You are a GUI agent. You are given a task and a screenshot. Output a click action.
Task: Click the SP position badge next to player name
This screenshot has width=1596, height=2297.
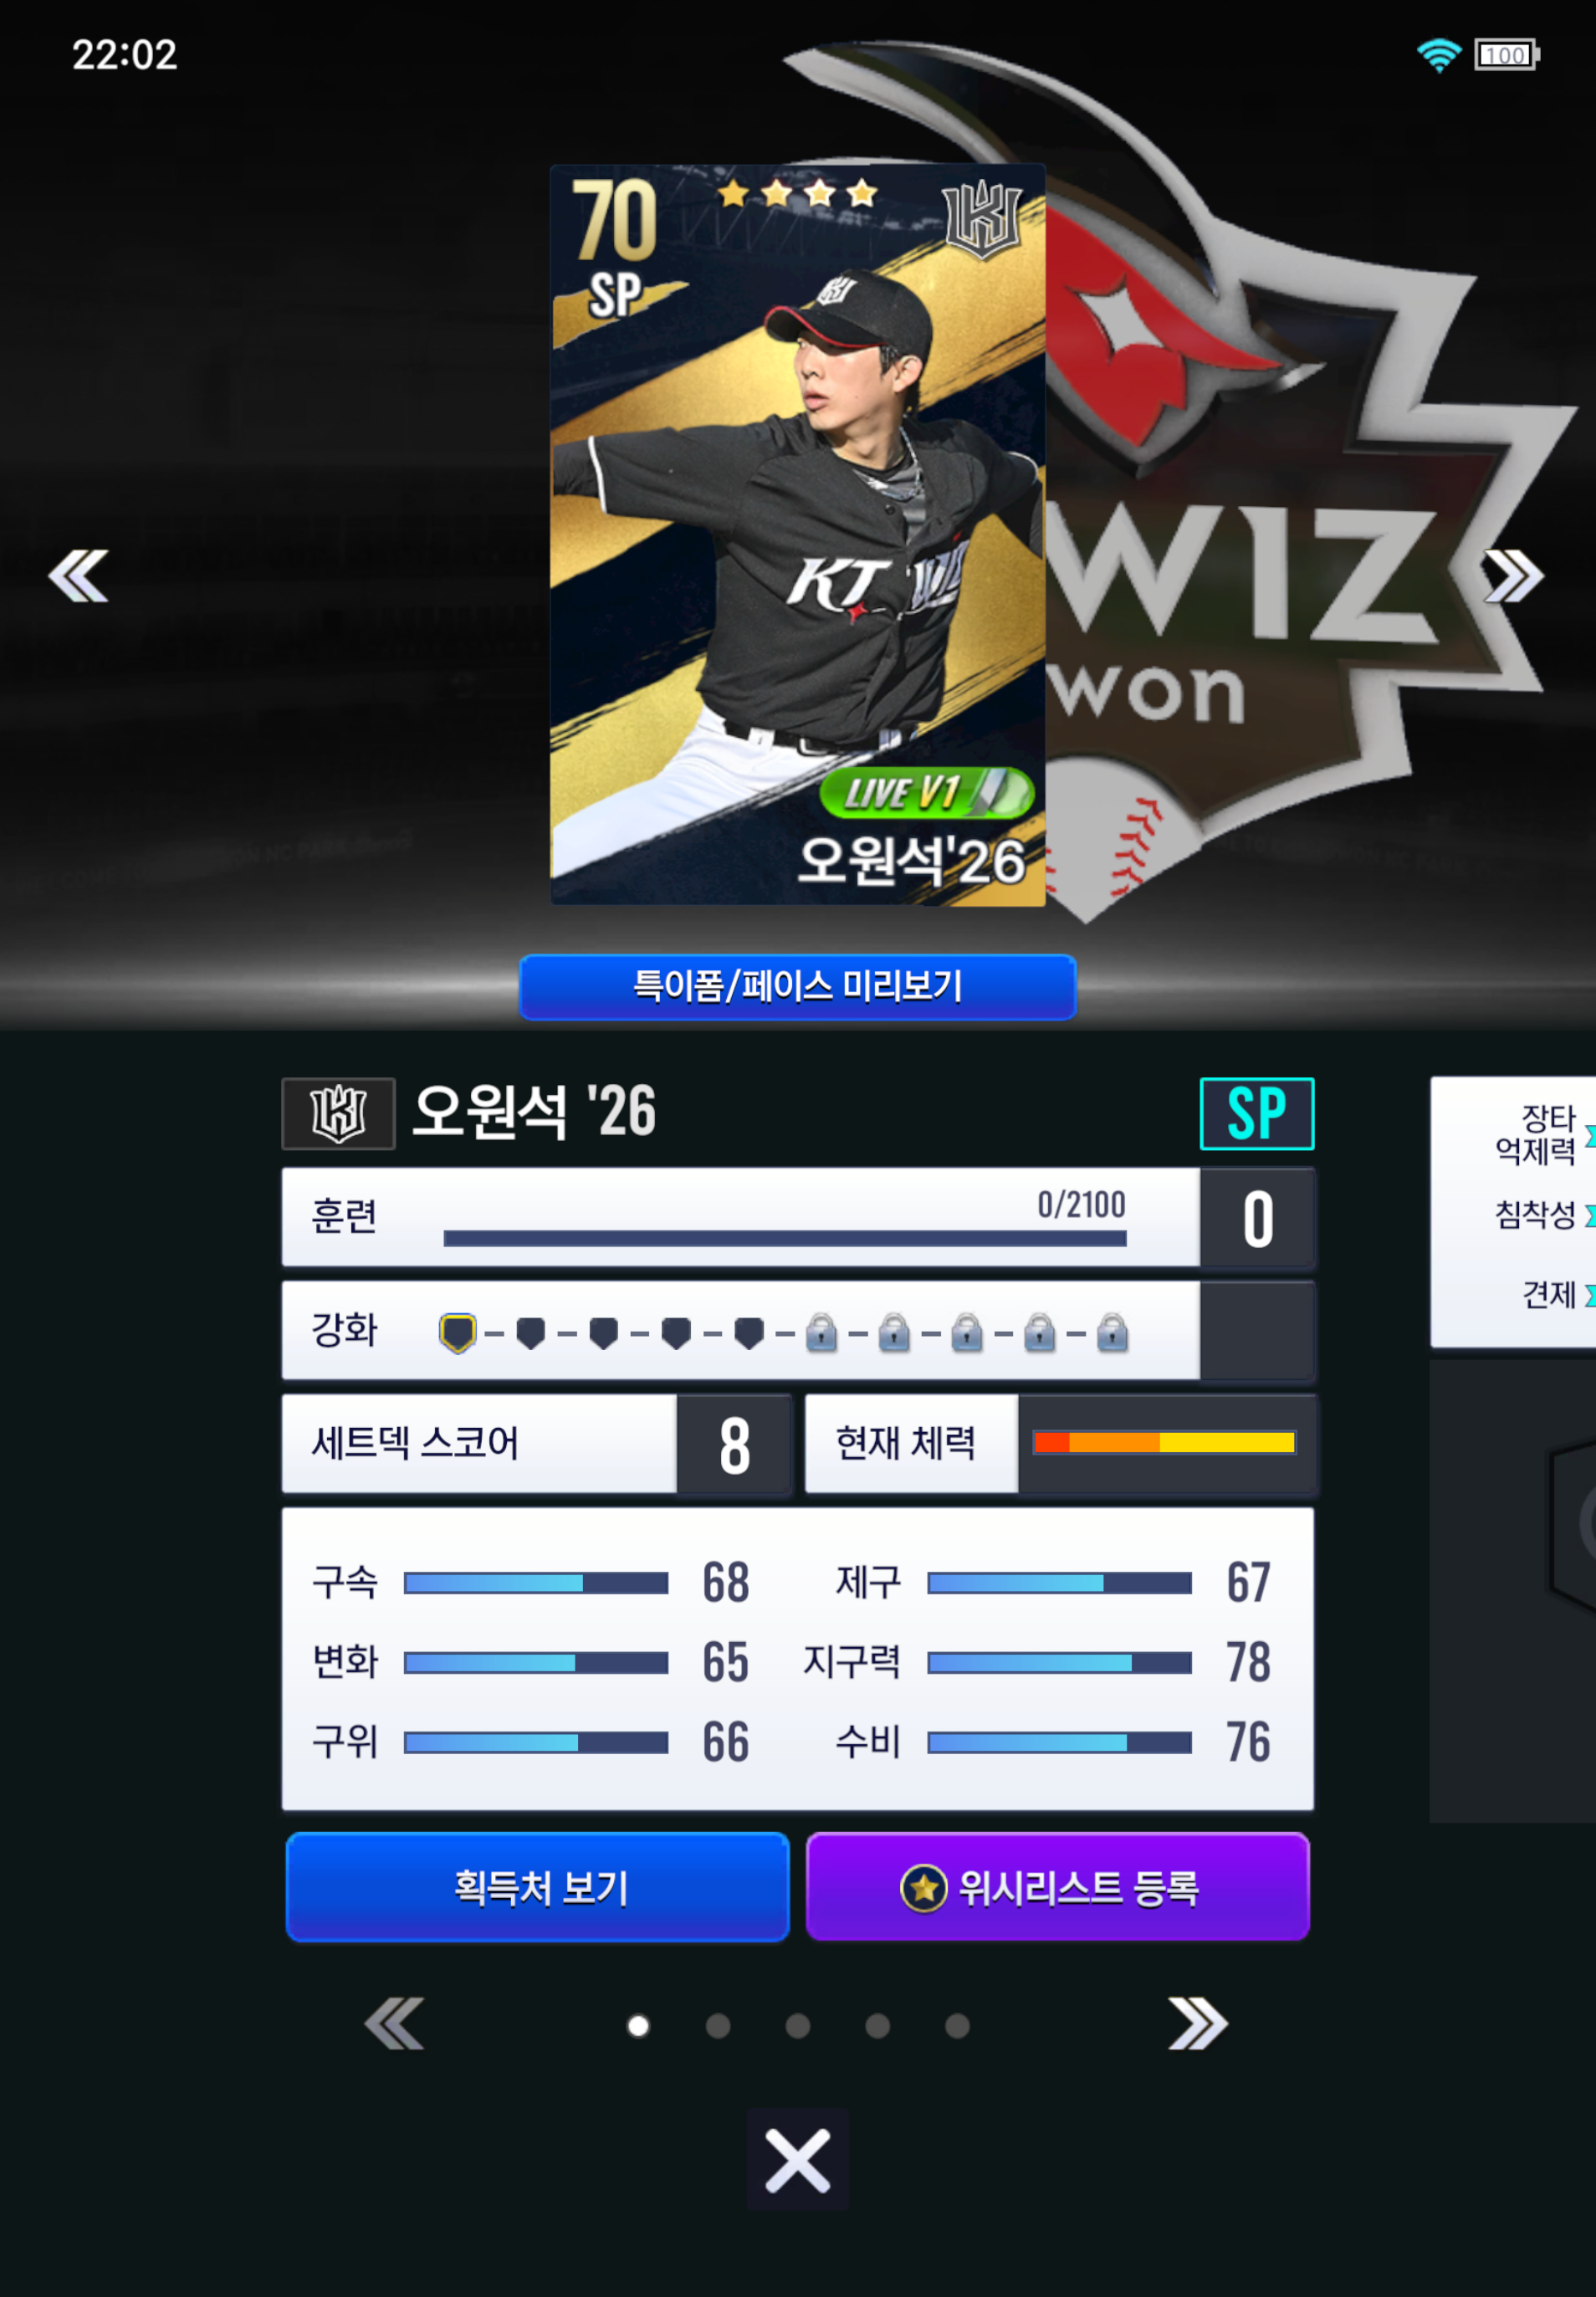pyautogui.click(x=1256, y=1113)
